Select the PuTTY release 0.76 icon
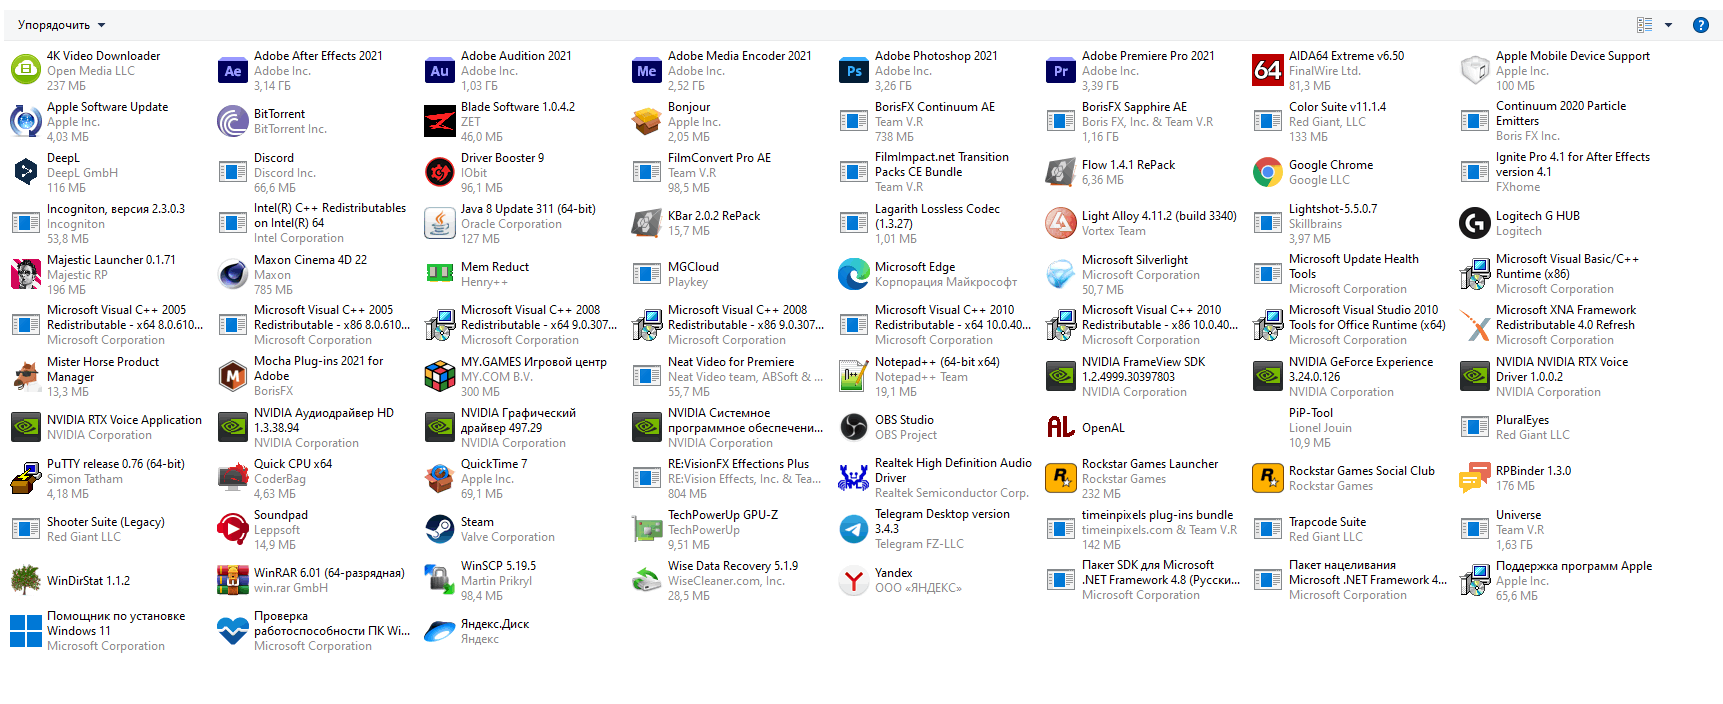Screen dimensions: 1723x704 pos(25,478)
